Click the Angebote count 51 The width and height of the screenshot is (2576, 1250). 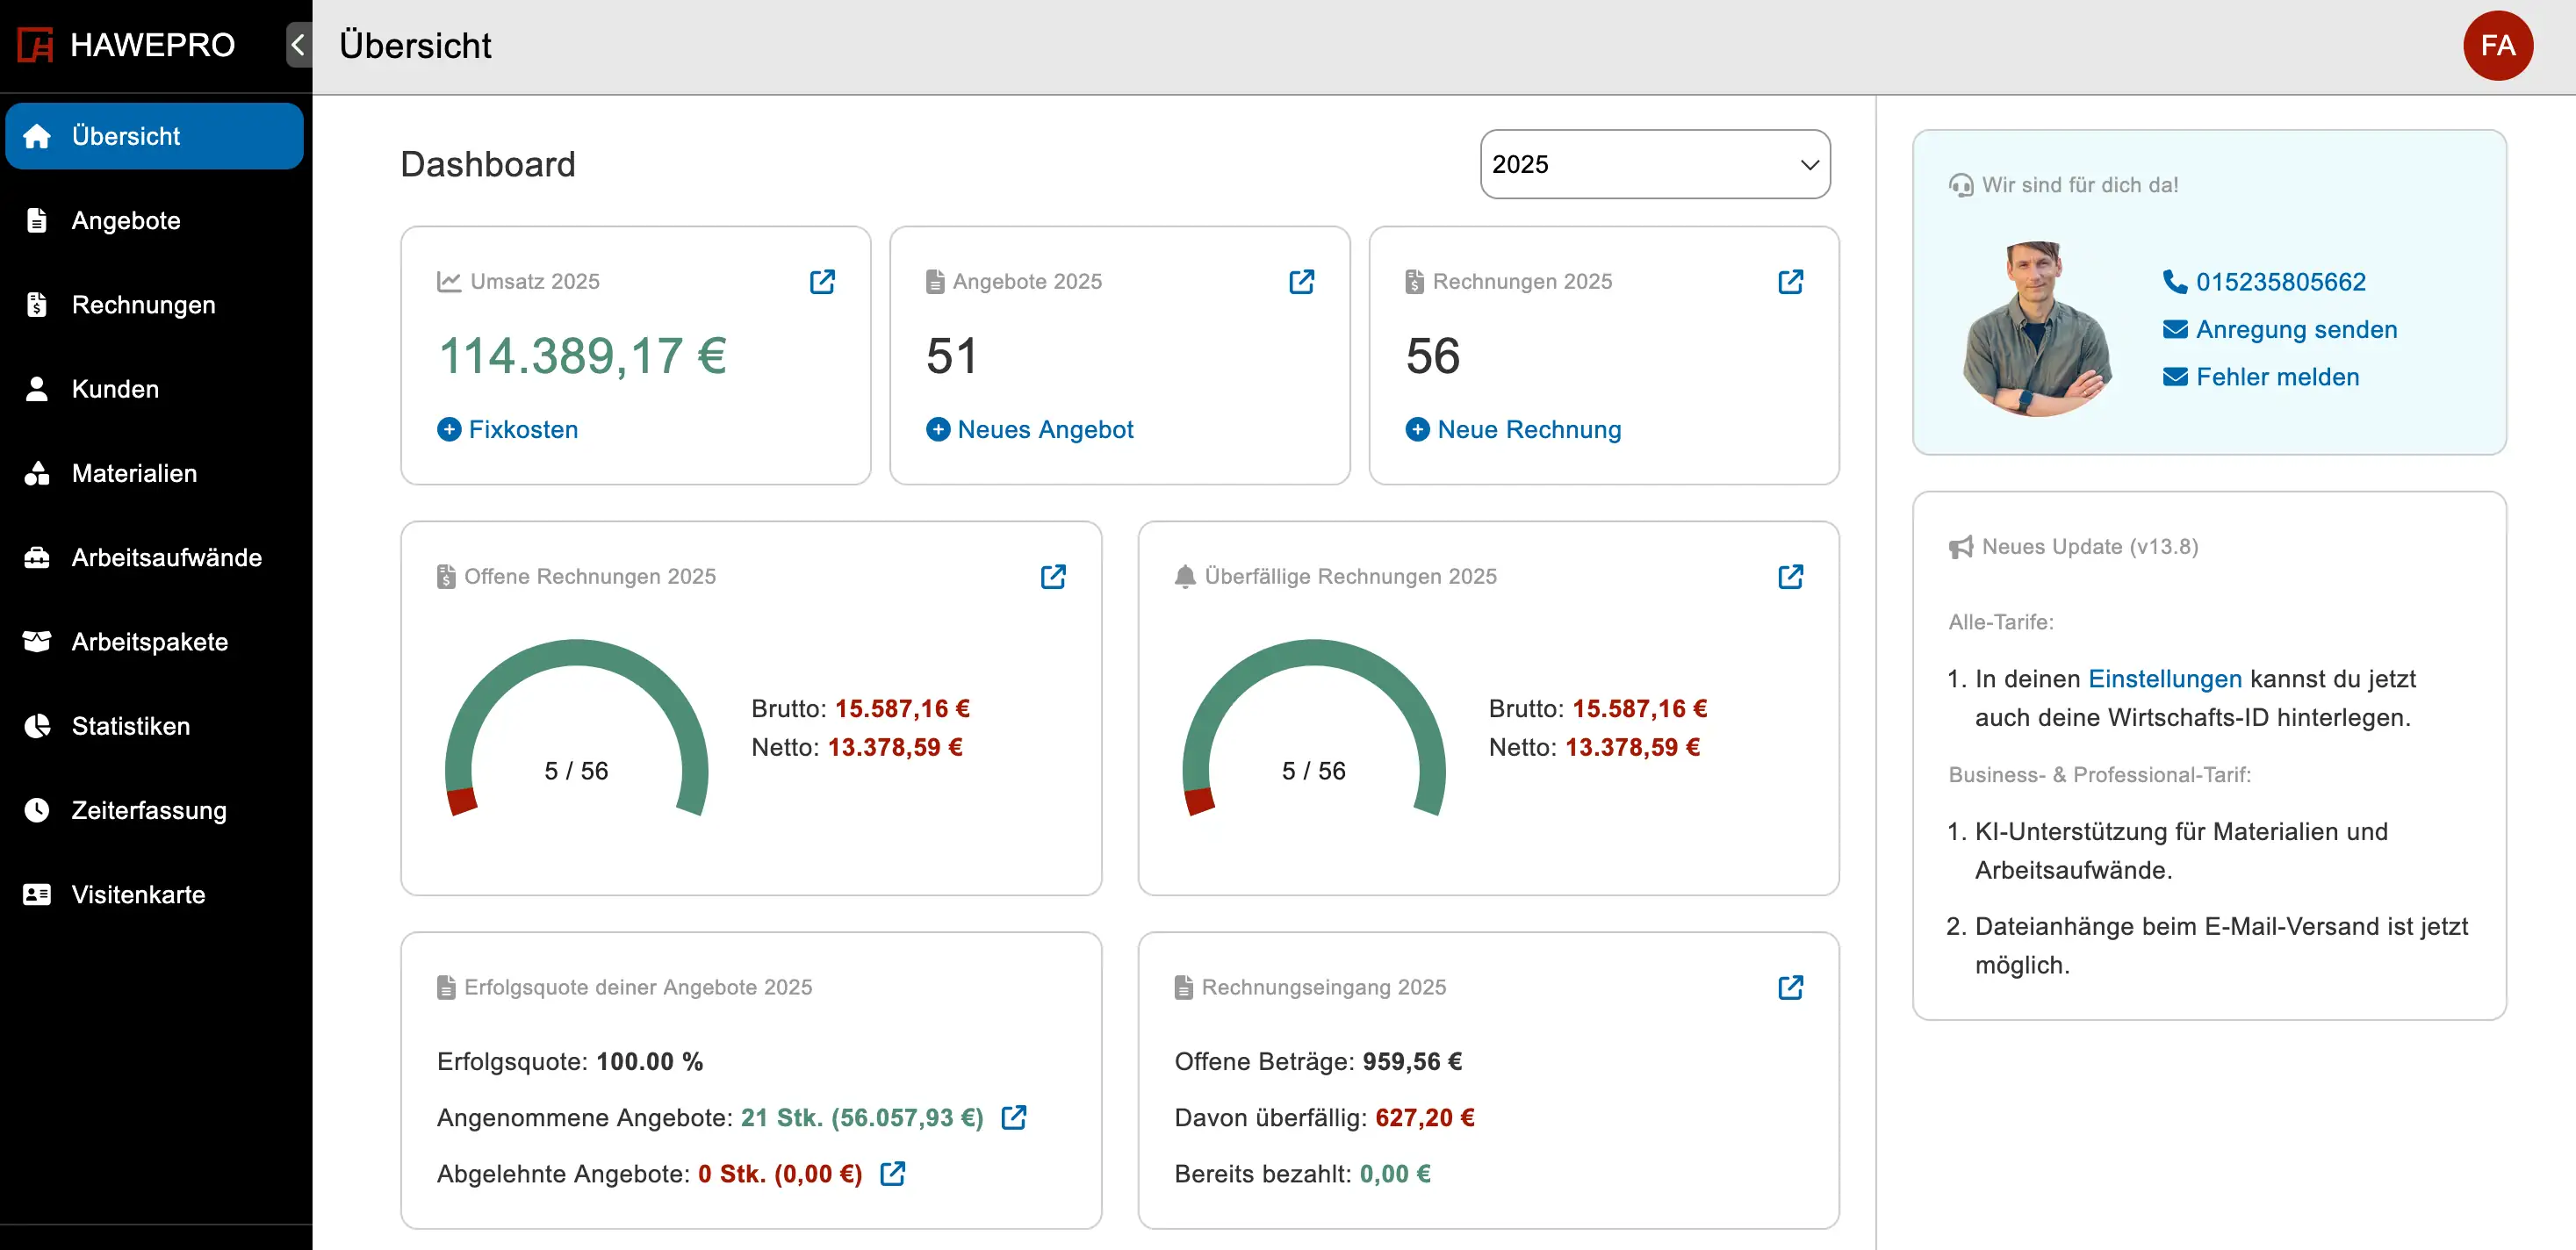point(951,356)
